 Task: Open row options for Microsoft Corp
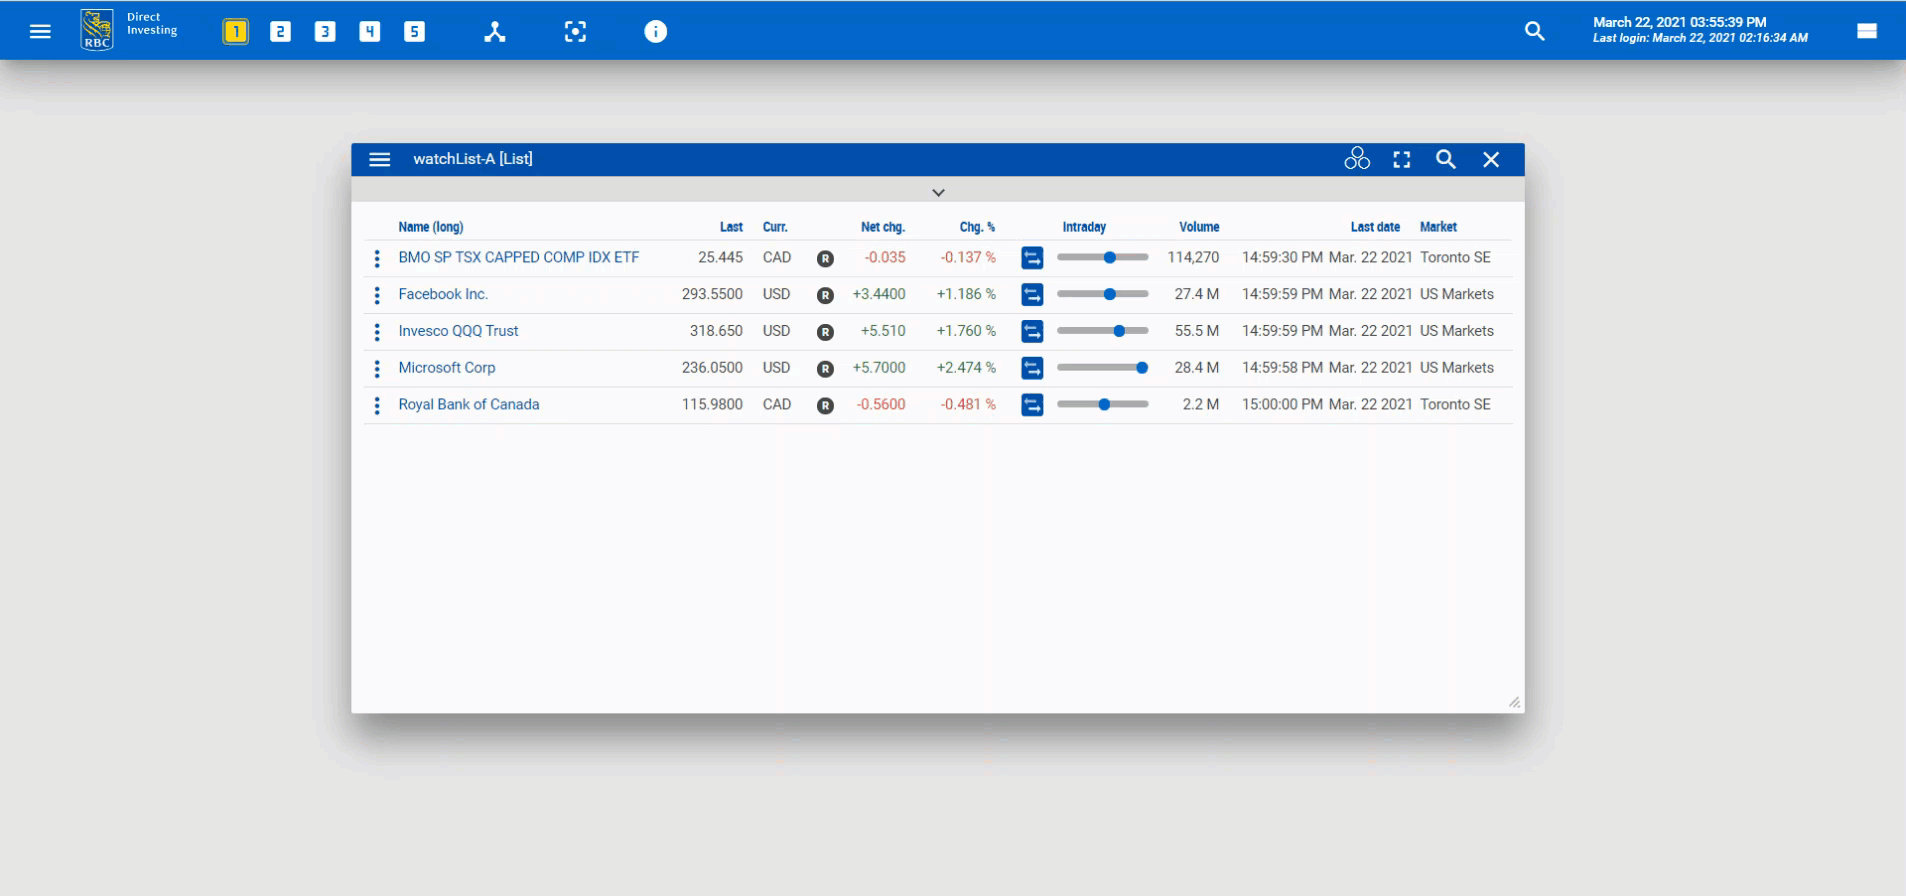click(377, 369)
